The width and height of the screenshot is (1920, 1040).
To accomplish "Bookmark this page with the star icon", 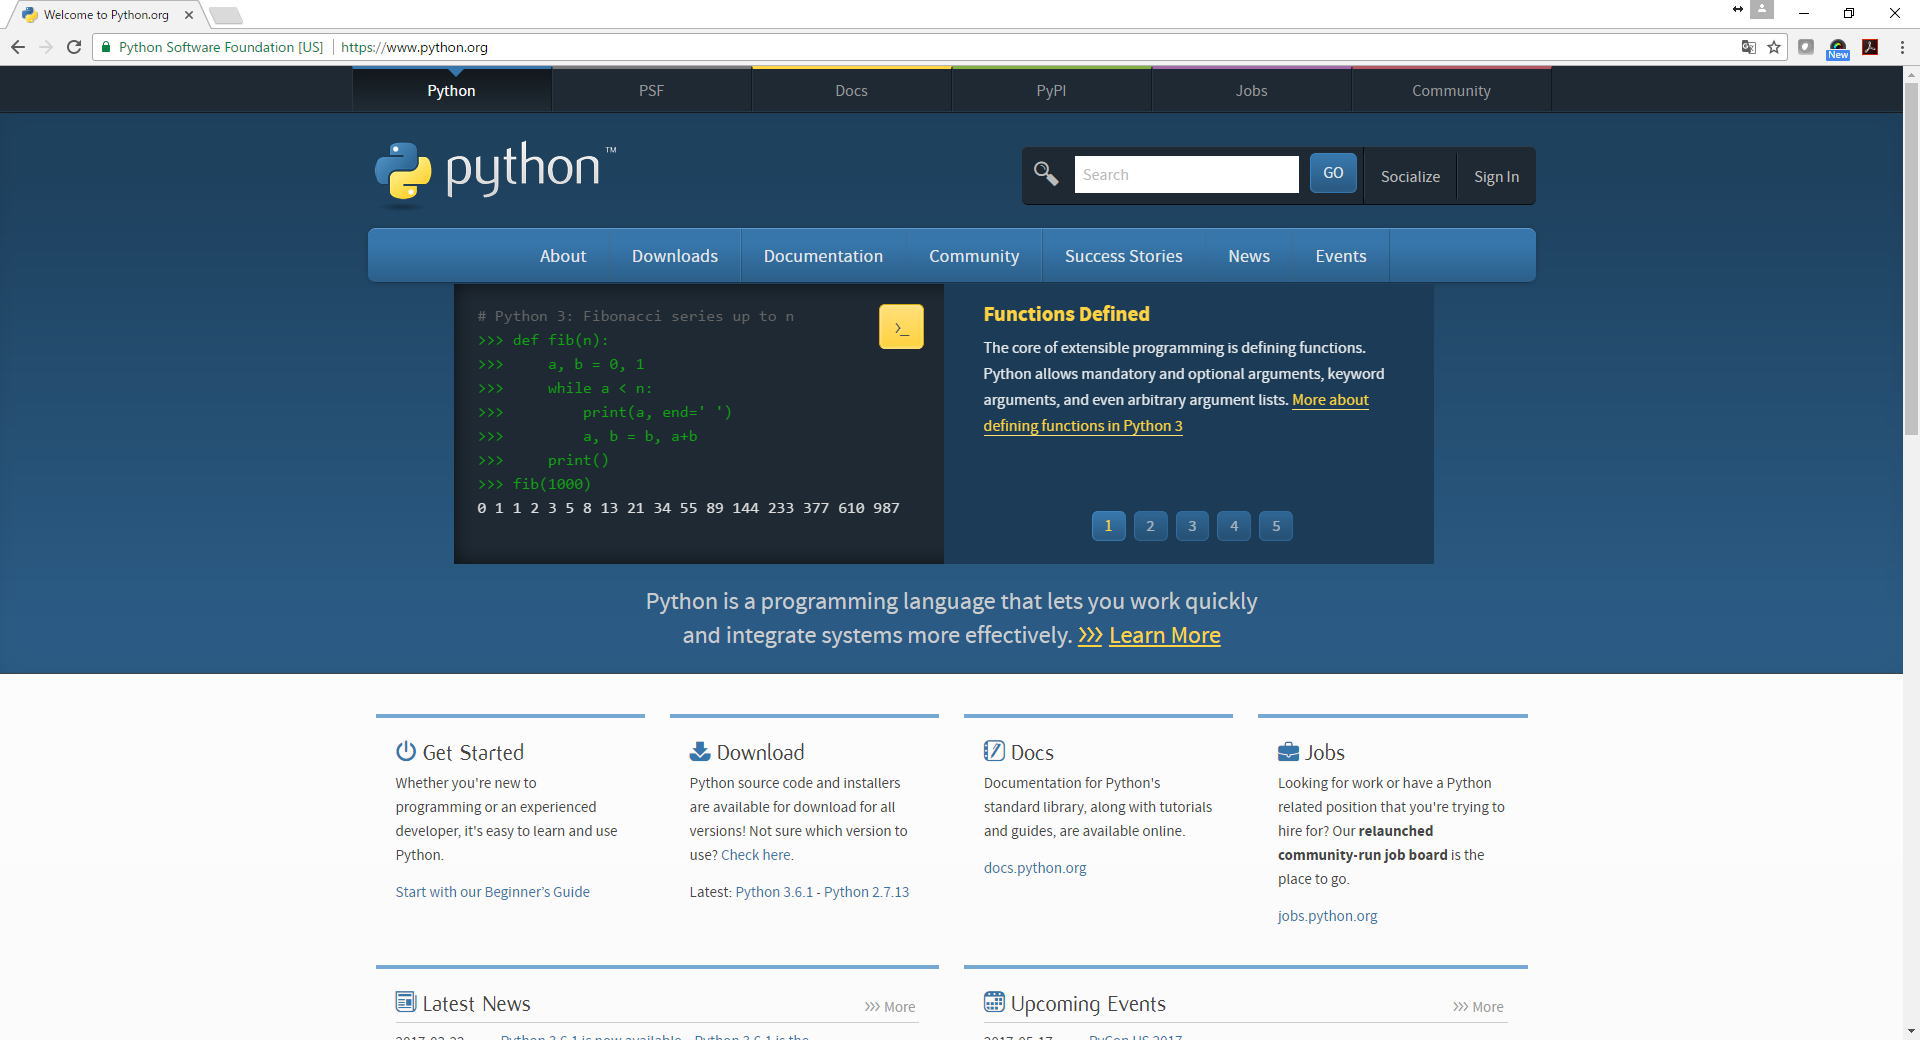I will (1774, 47).
